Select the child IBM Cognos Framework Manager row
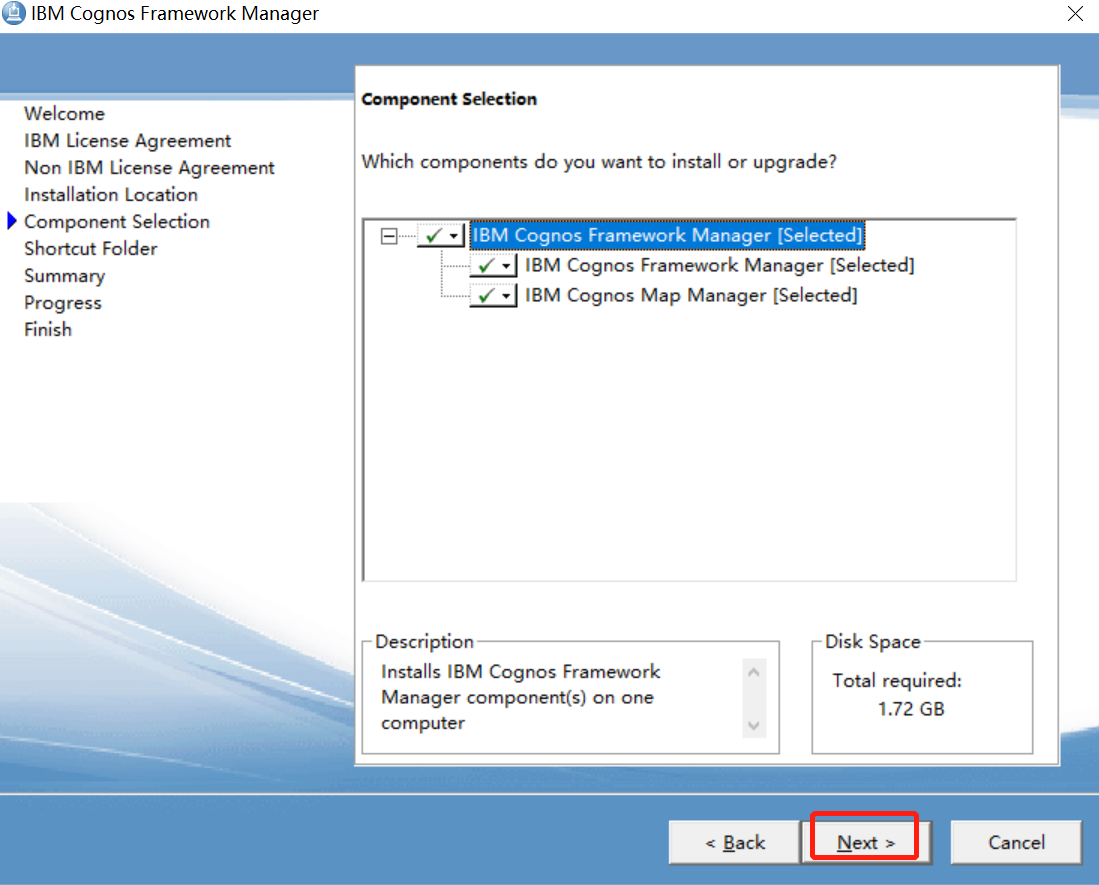This screenshot has width=1099, height=885. [719, 266]
